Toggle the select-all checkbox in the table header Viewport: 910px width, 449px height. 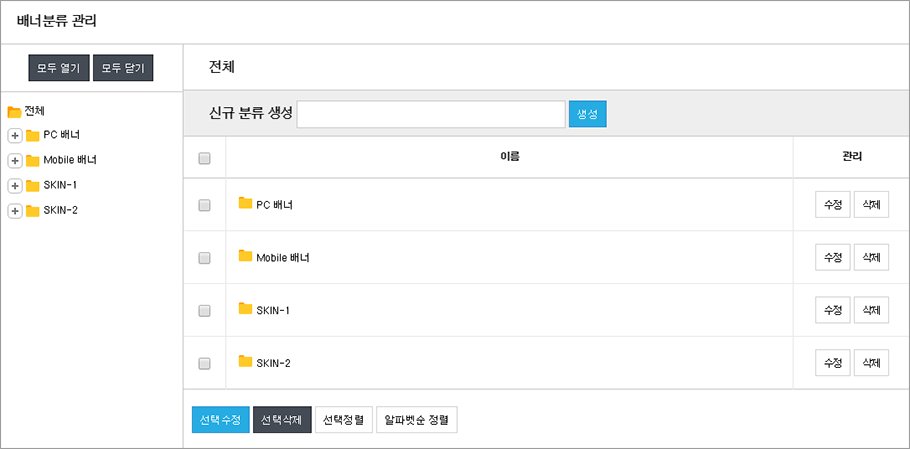point(204,158)
